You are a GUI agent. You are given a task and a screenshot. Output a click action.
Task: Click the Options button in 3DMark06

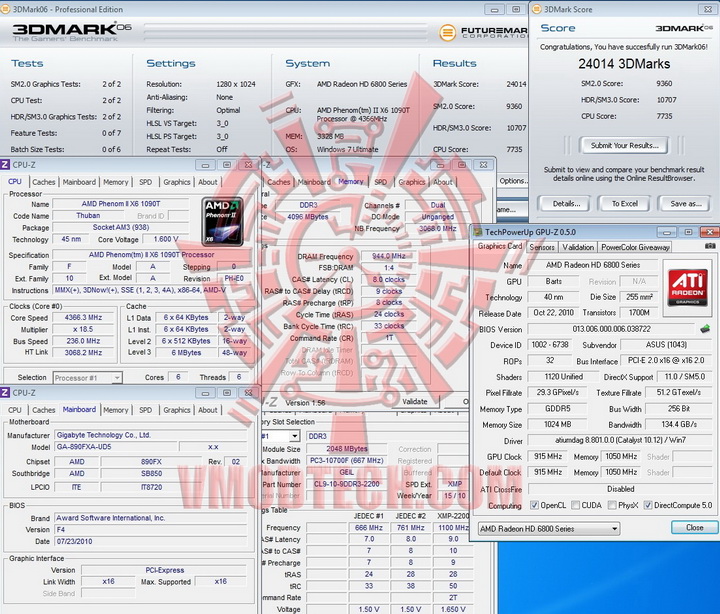513,180
